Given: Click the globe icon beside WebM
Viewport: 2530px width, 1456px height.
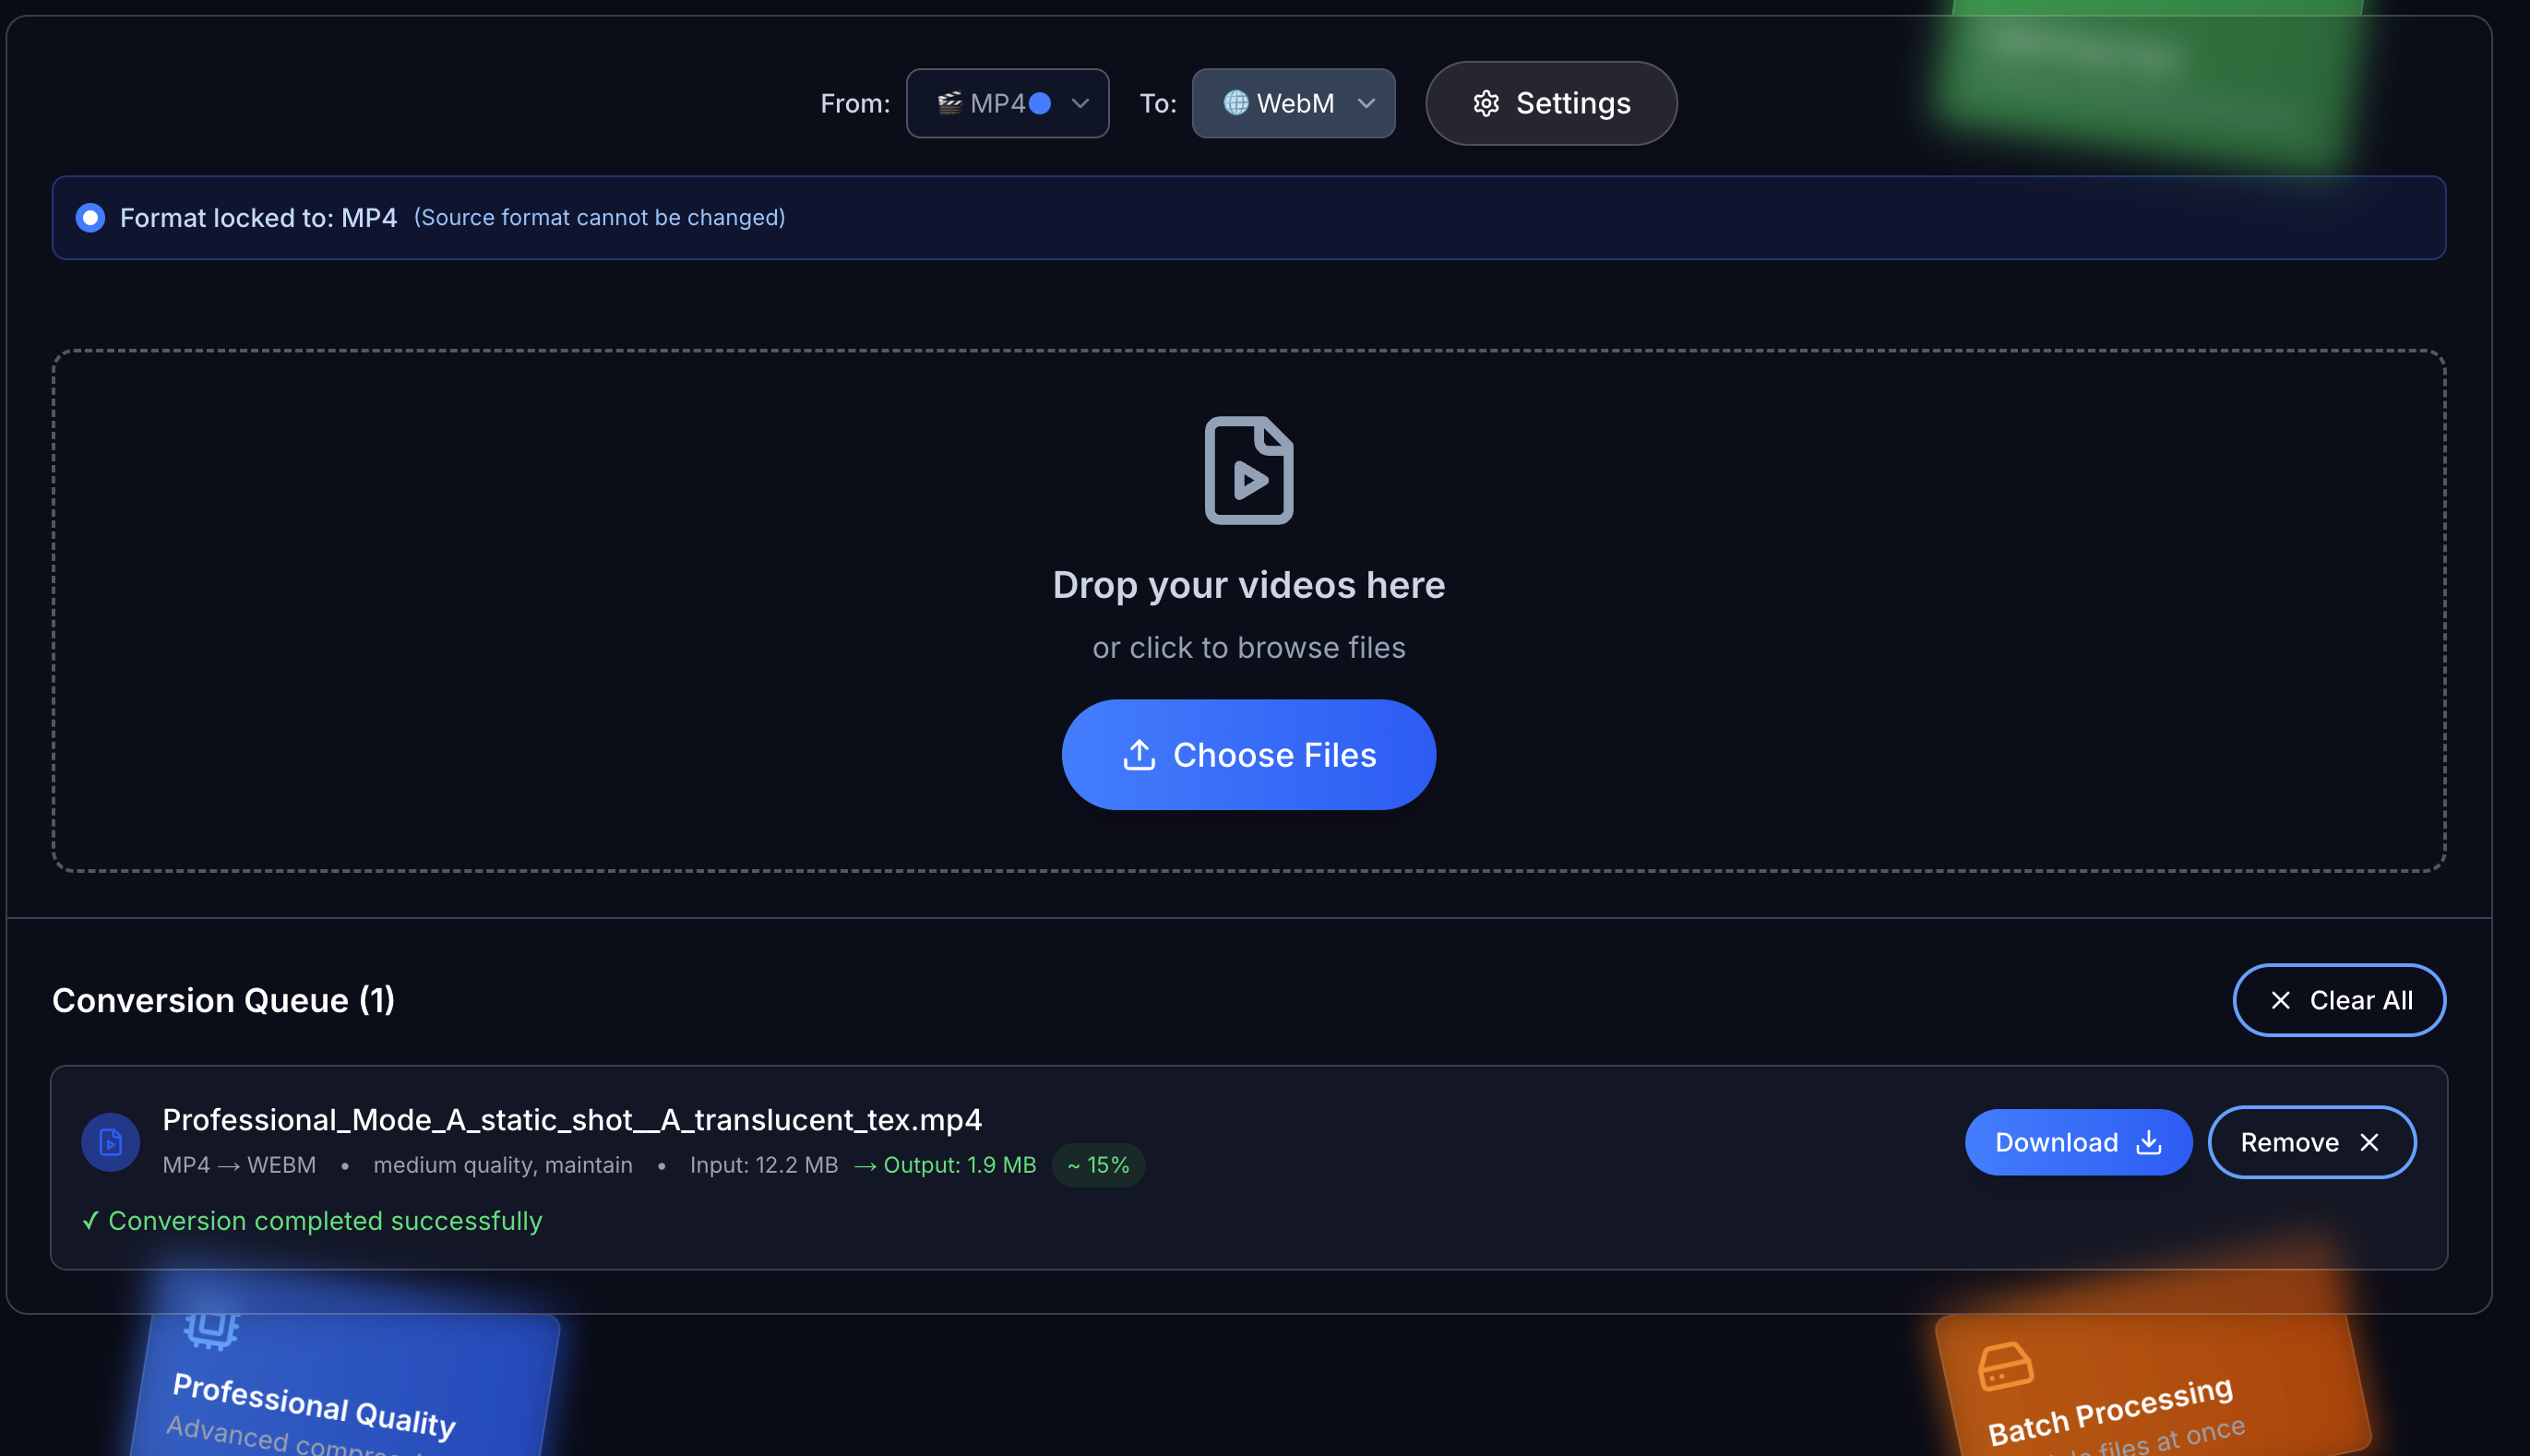Looking at the screenshot, I should (1236, 102).
